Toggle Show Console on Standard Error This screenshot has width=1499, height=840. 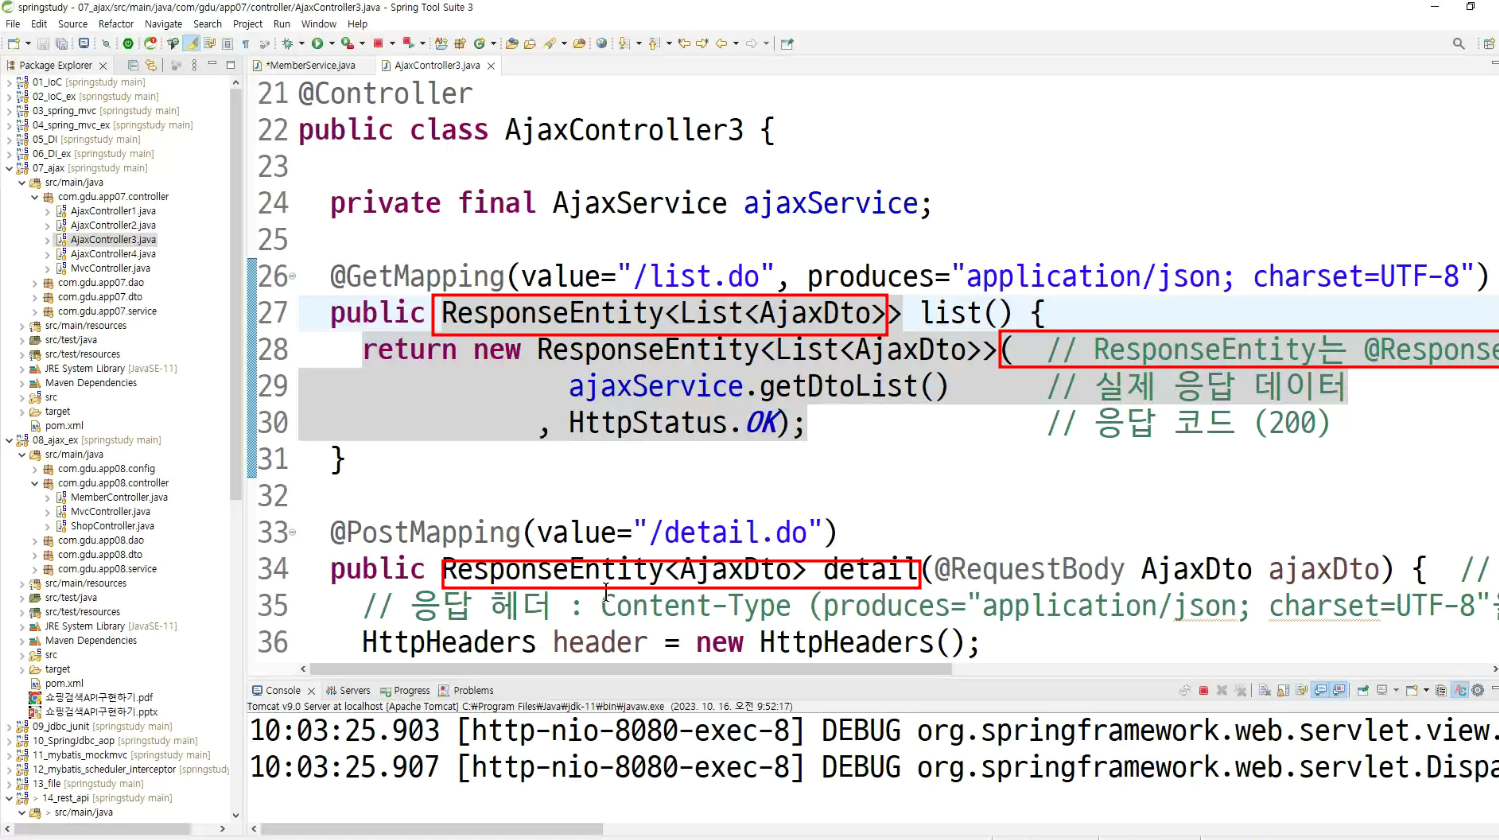tap(1339, 690)
